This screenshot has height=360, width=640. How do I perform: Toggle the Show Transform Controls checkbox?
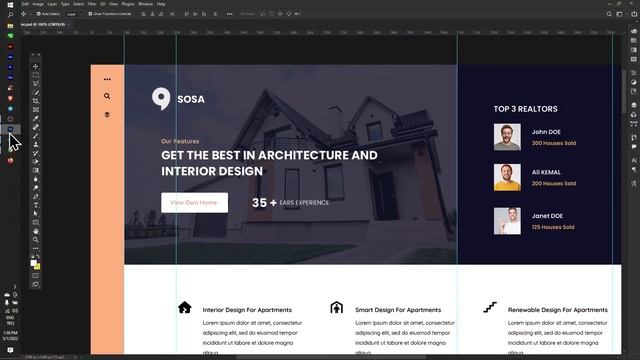(x=90, y=14)
